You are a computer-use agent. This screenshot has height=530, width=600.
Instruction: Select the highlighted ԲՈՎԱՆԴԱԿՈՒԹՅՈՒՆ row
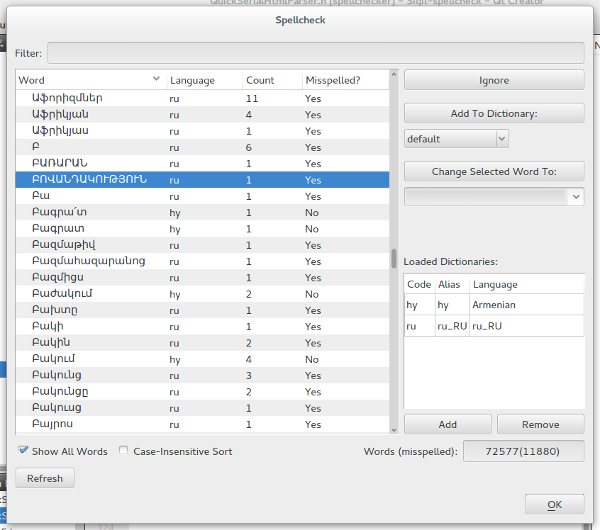[202, 180]
